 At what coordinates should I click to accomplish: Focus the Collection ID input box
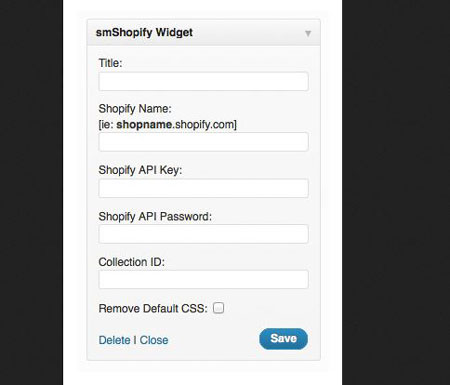(x=203, y=279)
